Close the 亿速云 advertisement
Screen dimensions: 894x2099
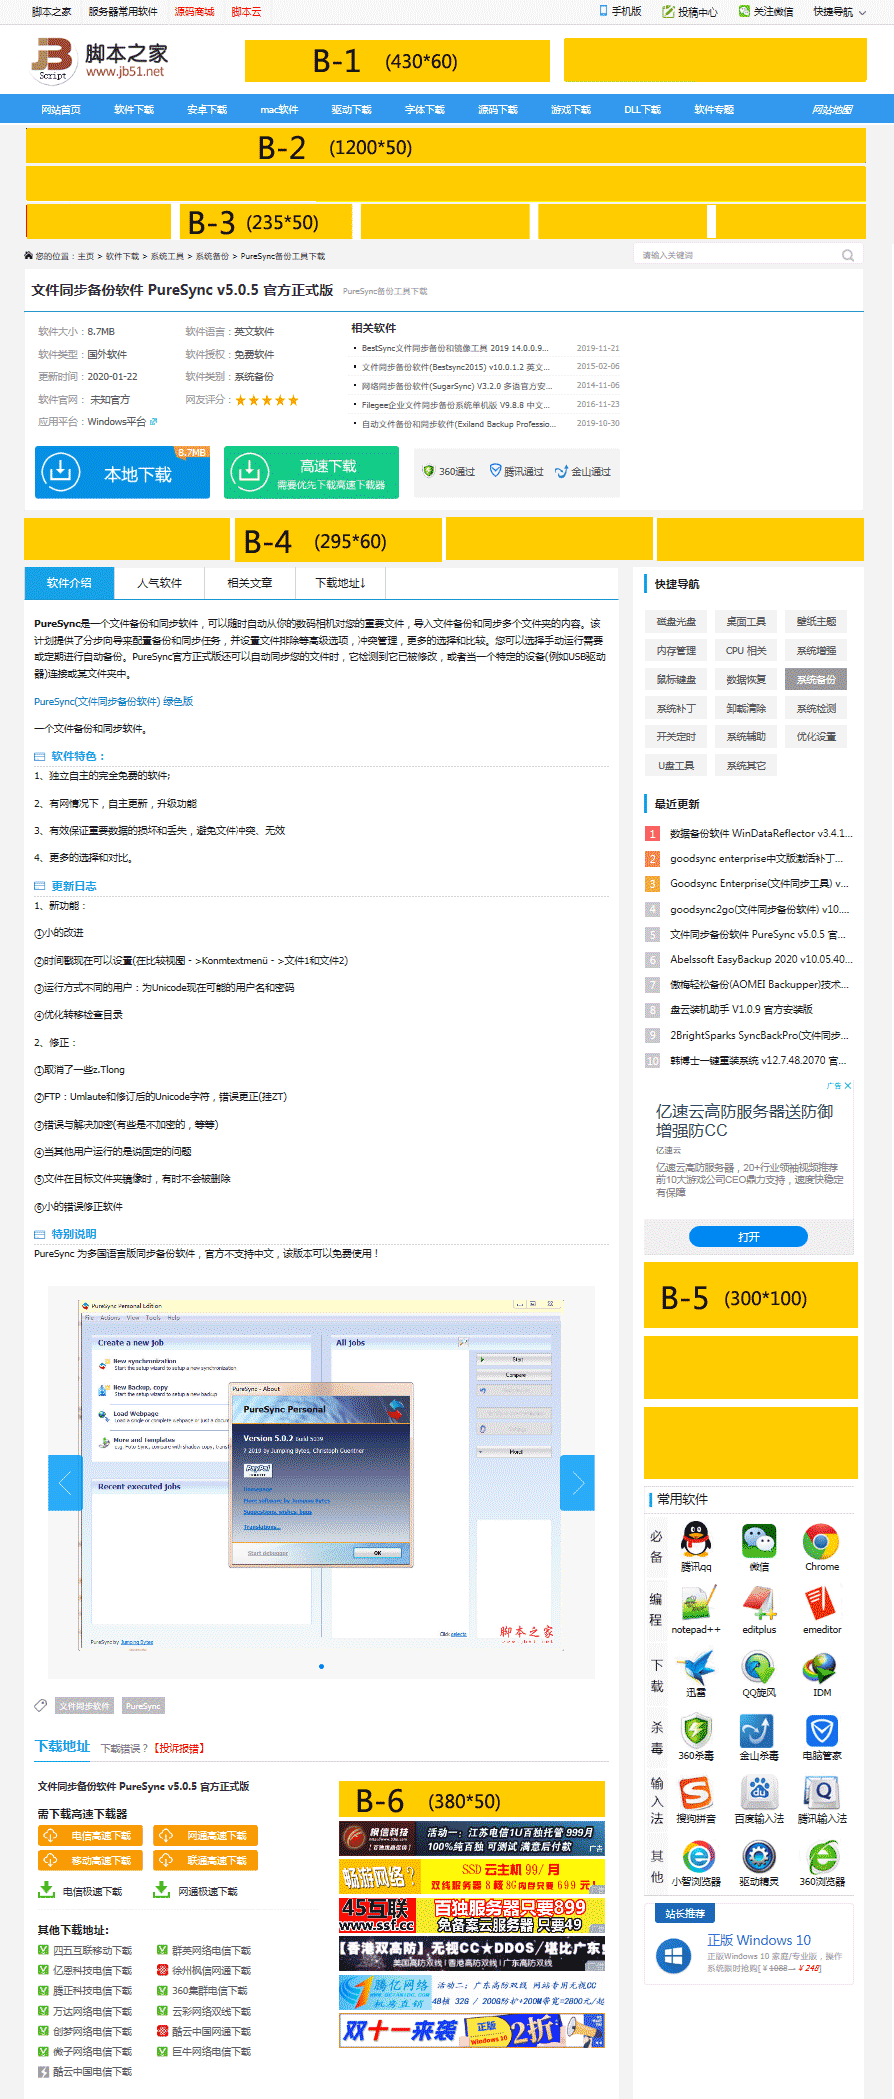(848, 1085)
